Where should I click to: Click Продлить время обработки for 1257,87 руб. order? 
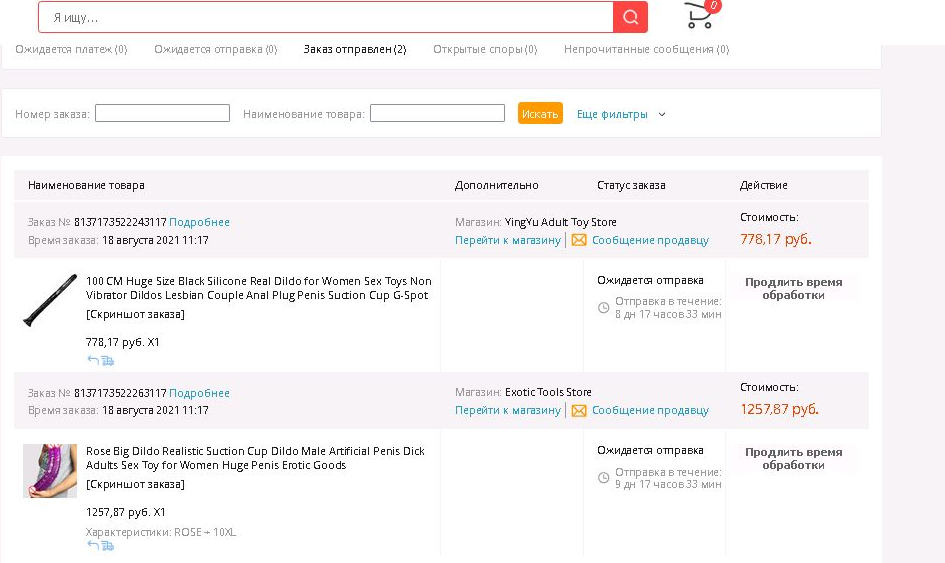[793, 458]
